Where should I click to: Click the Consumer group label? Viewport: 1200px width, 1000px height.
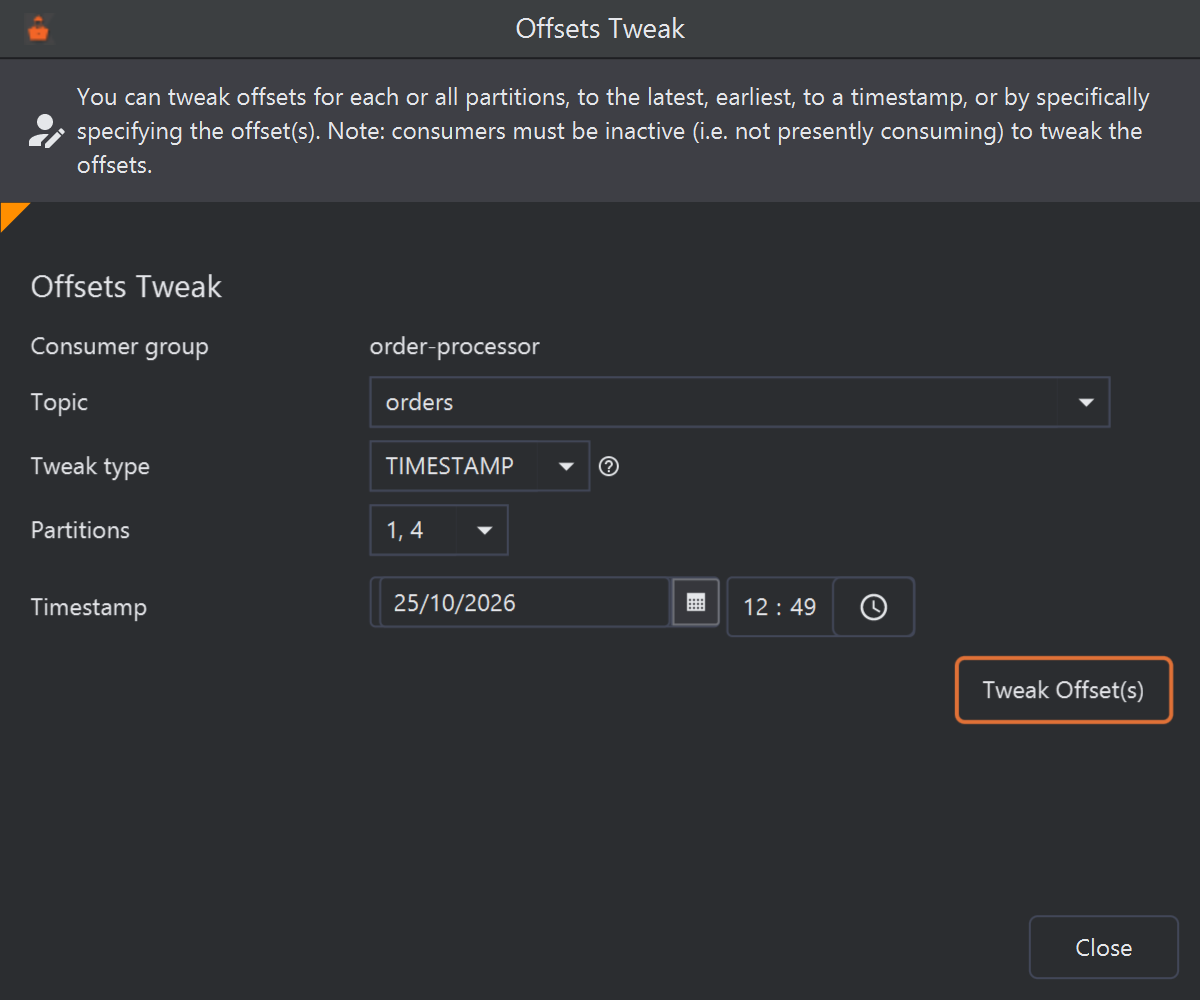pyautogui.click(x=120, y=347)
